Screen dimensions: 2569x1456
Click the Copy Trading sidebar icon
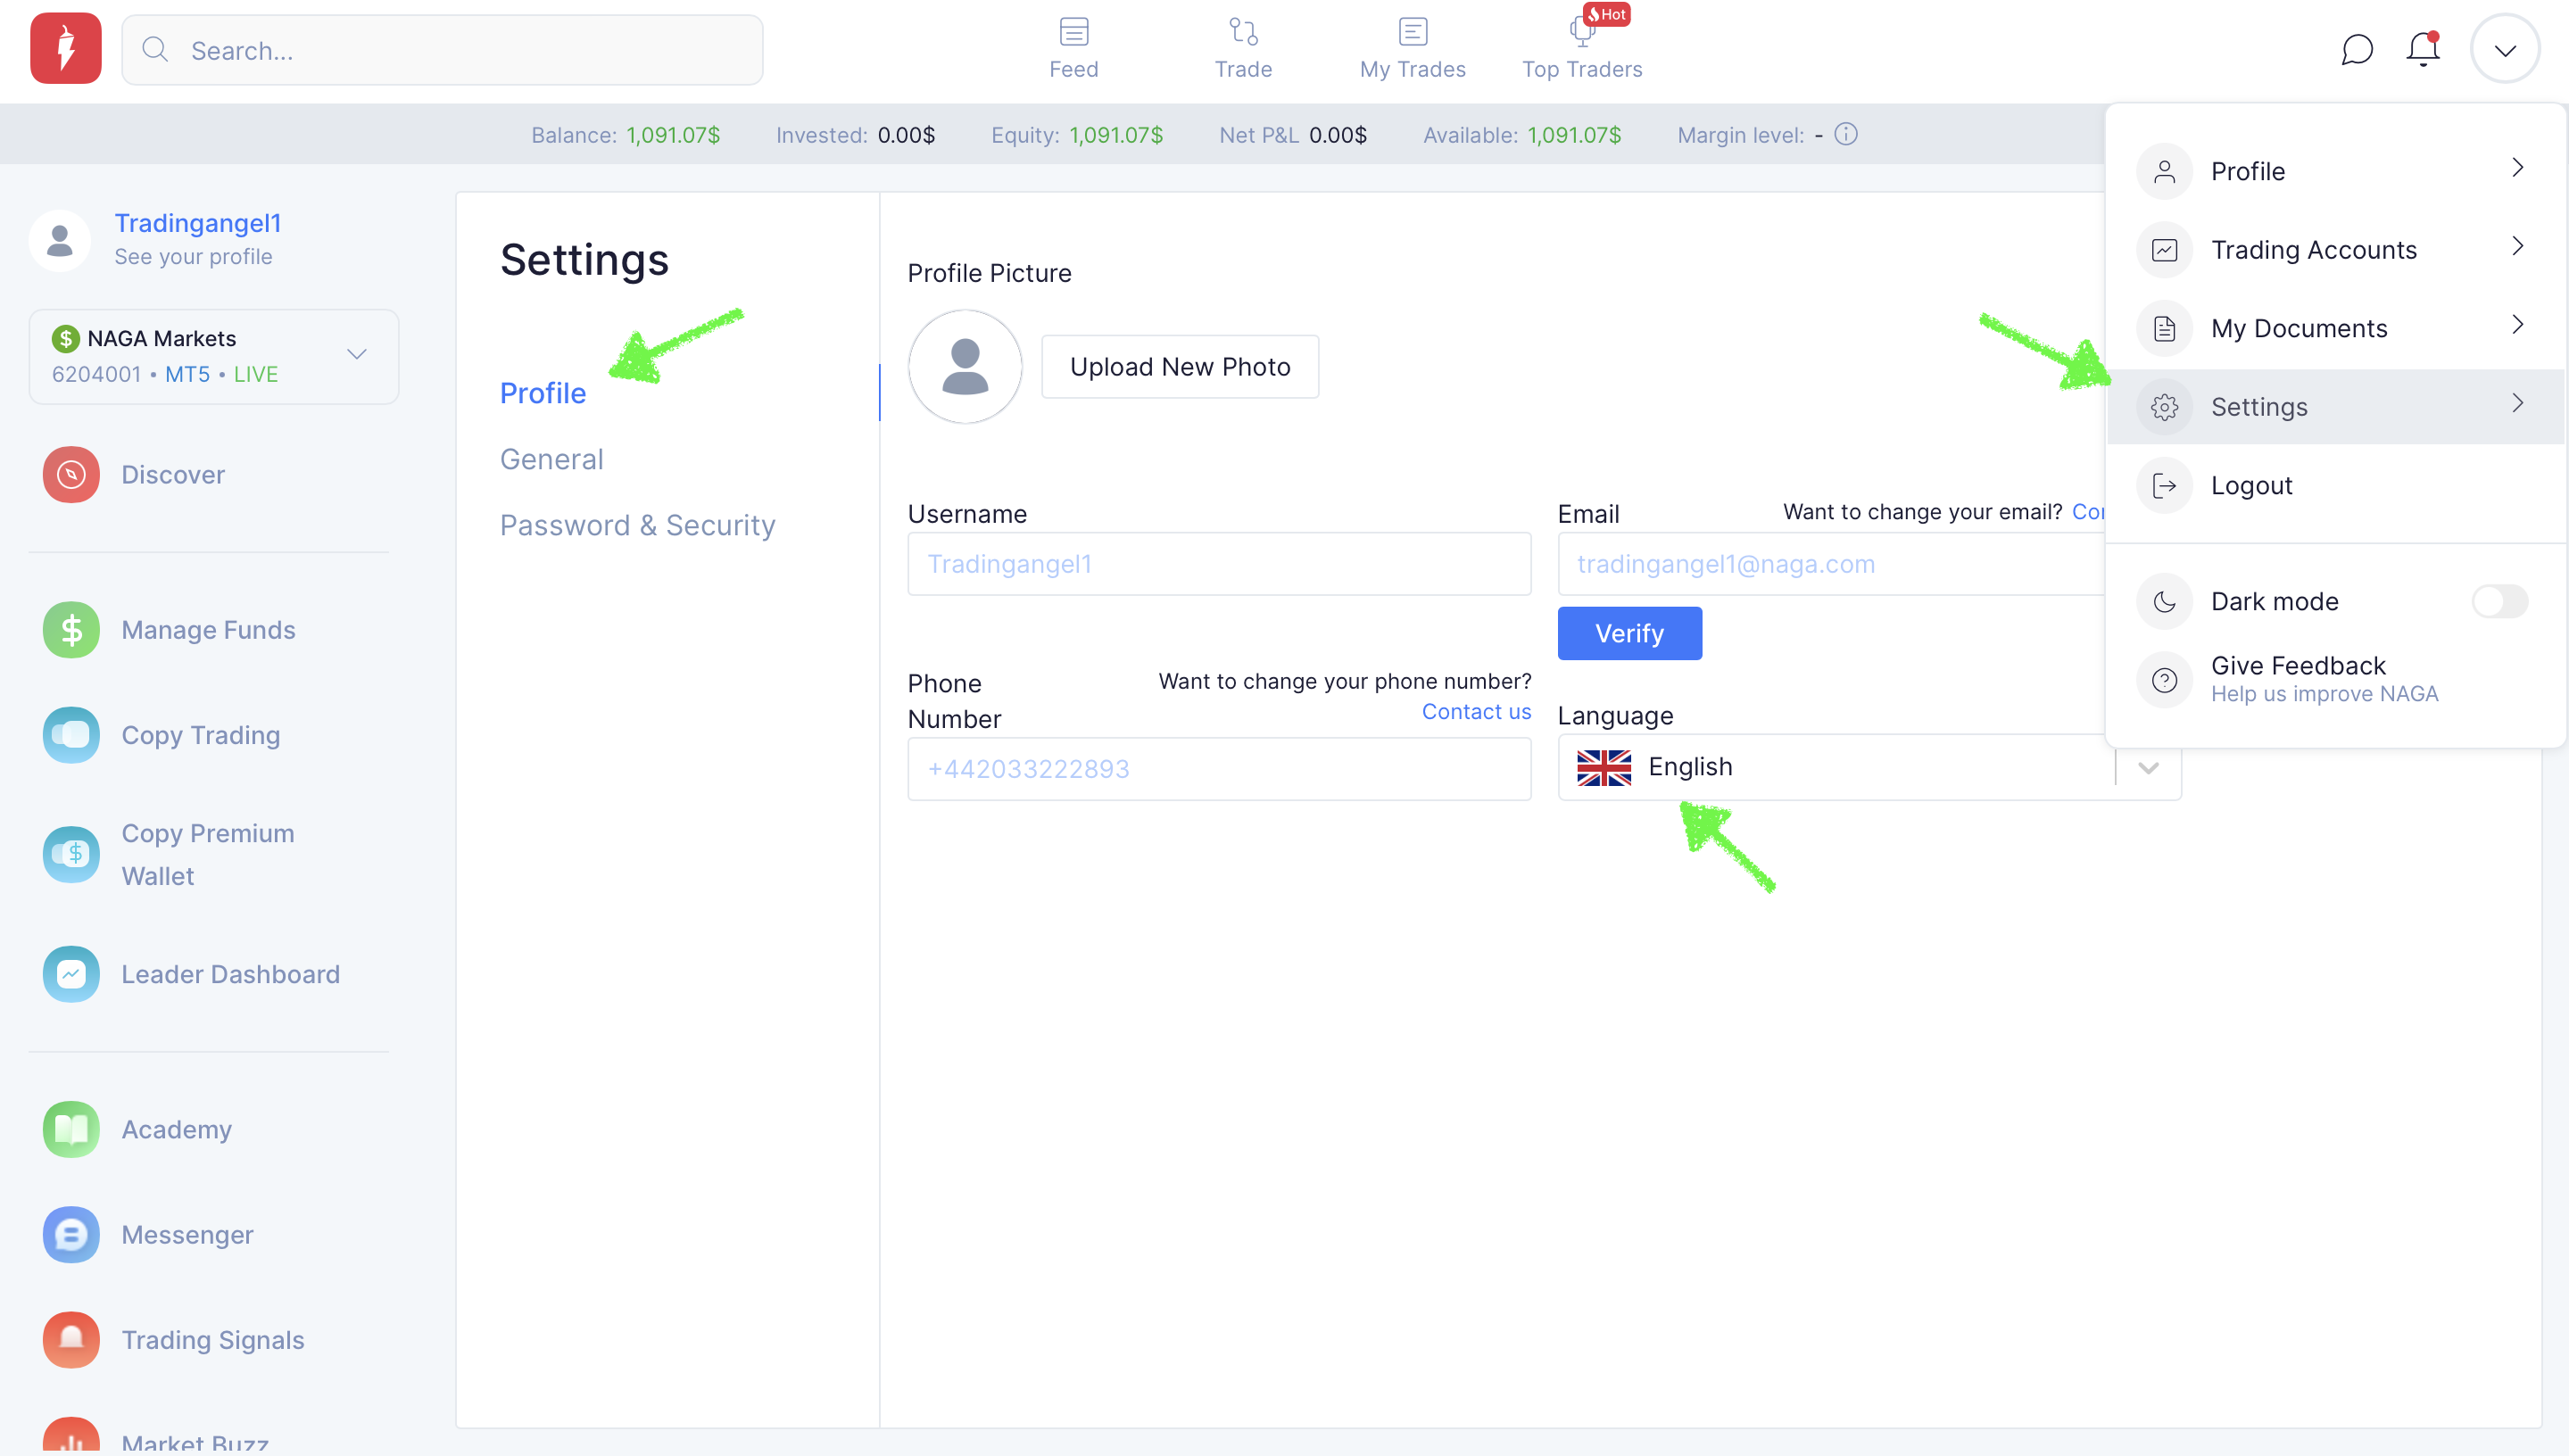[x=71, y=735]
